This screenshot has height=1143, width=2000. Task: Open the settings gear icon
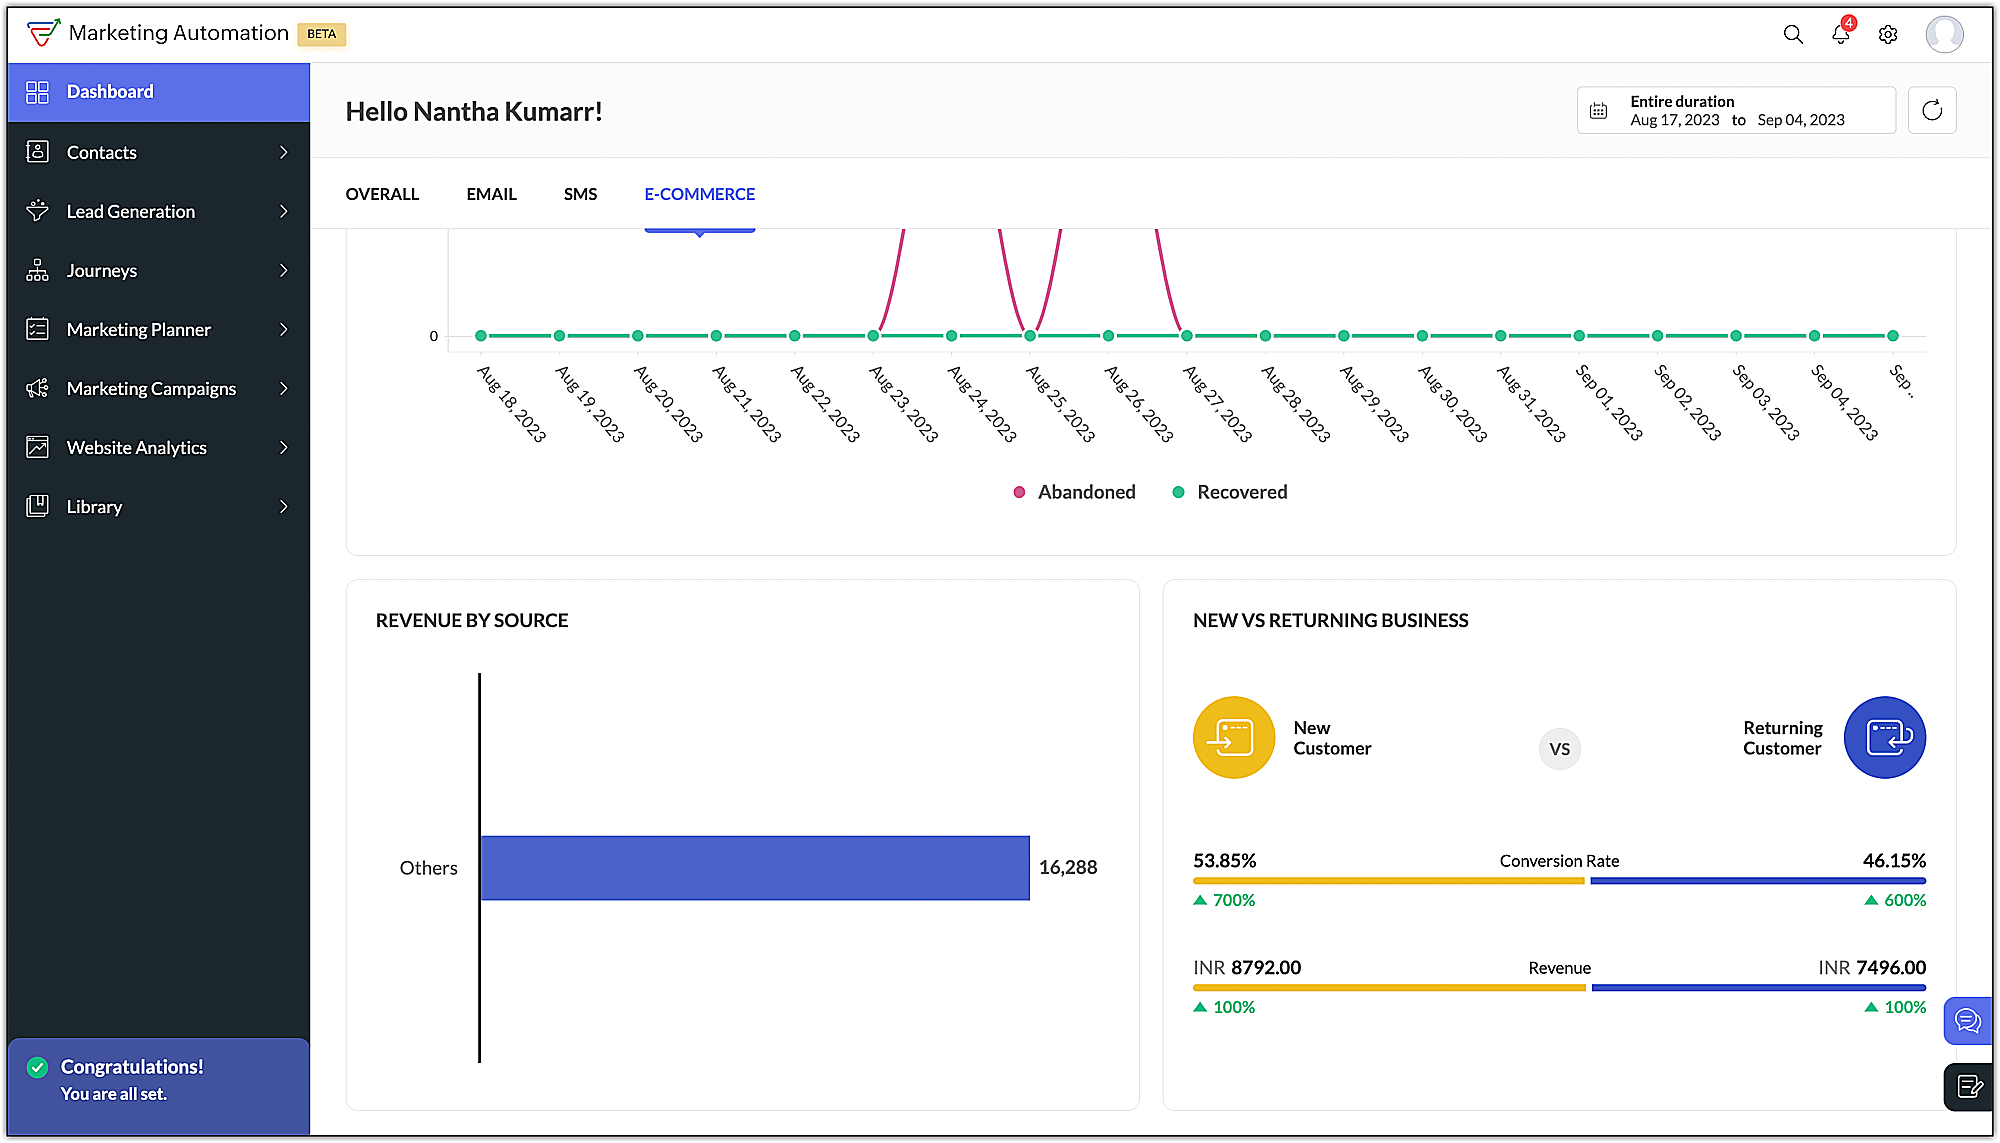[x=1887, y=35]
